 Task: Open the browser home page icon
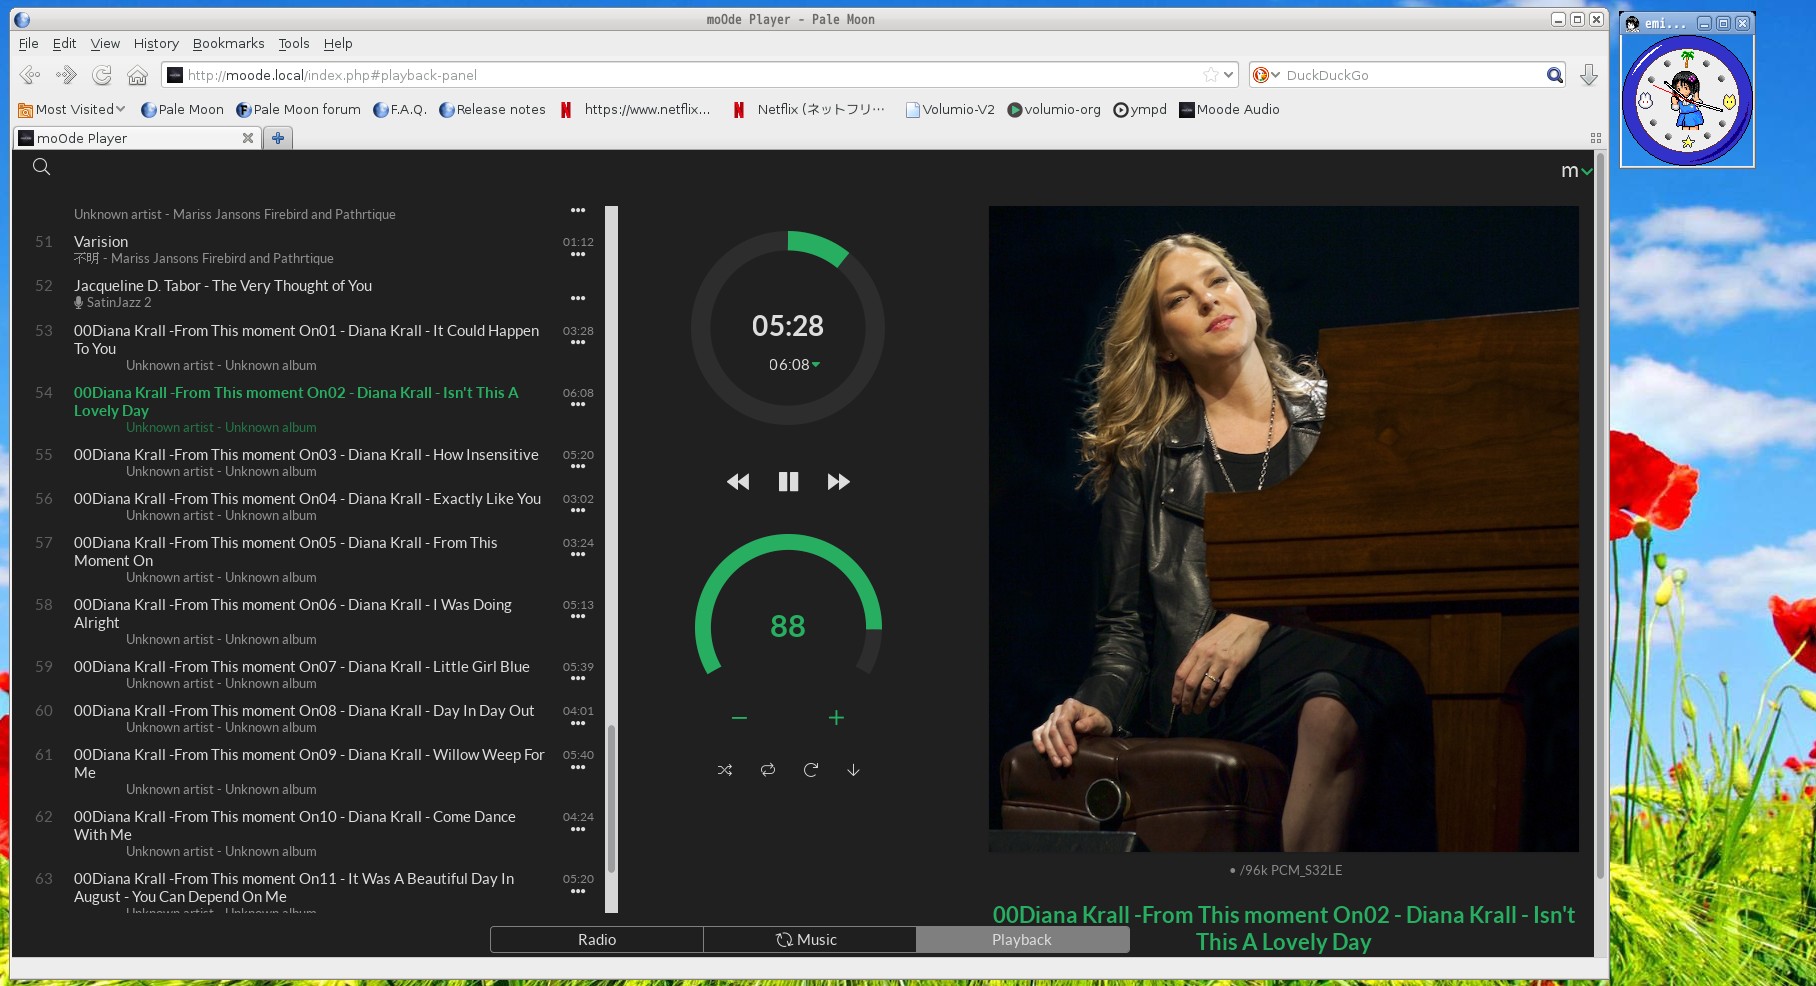tap(137, 75)
